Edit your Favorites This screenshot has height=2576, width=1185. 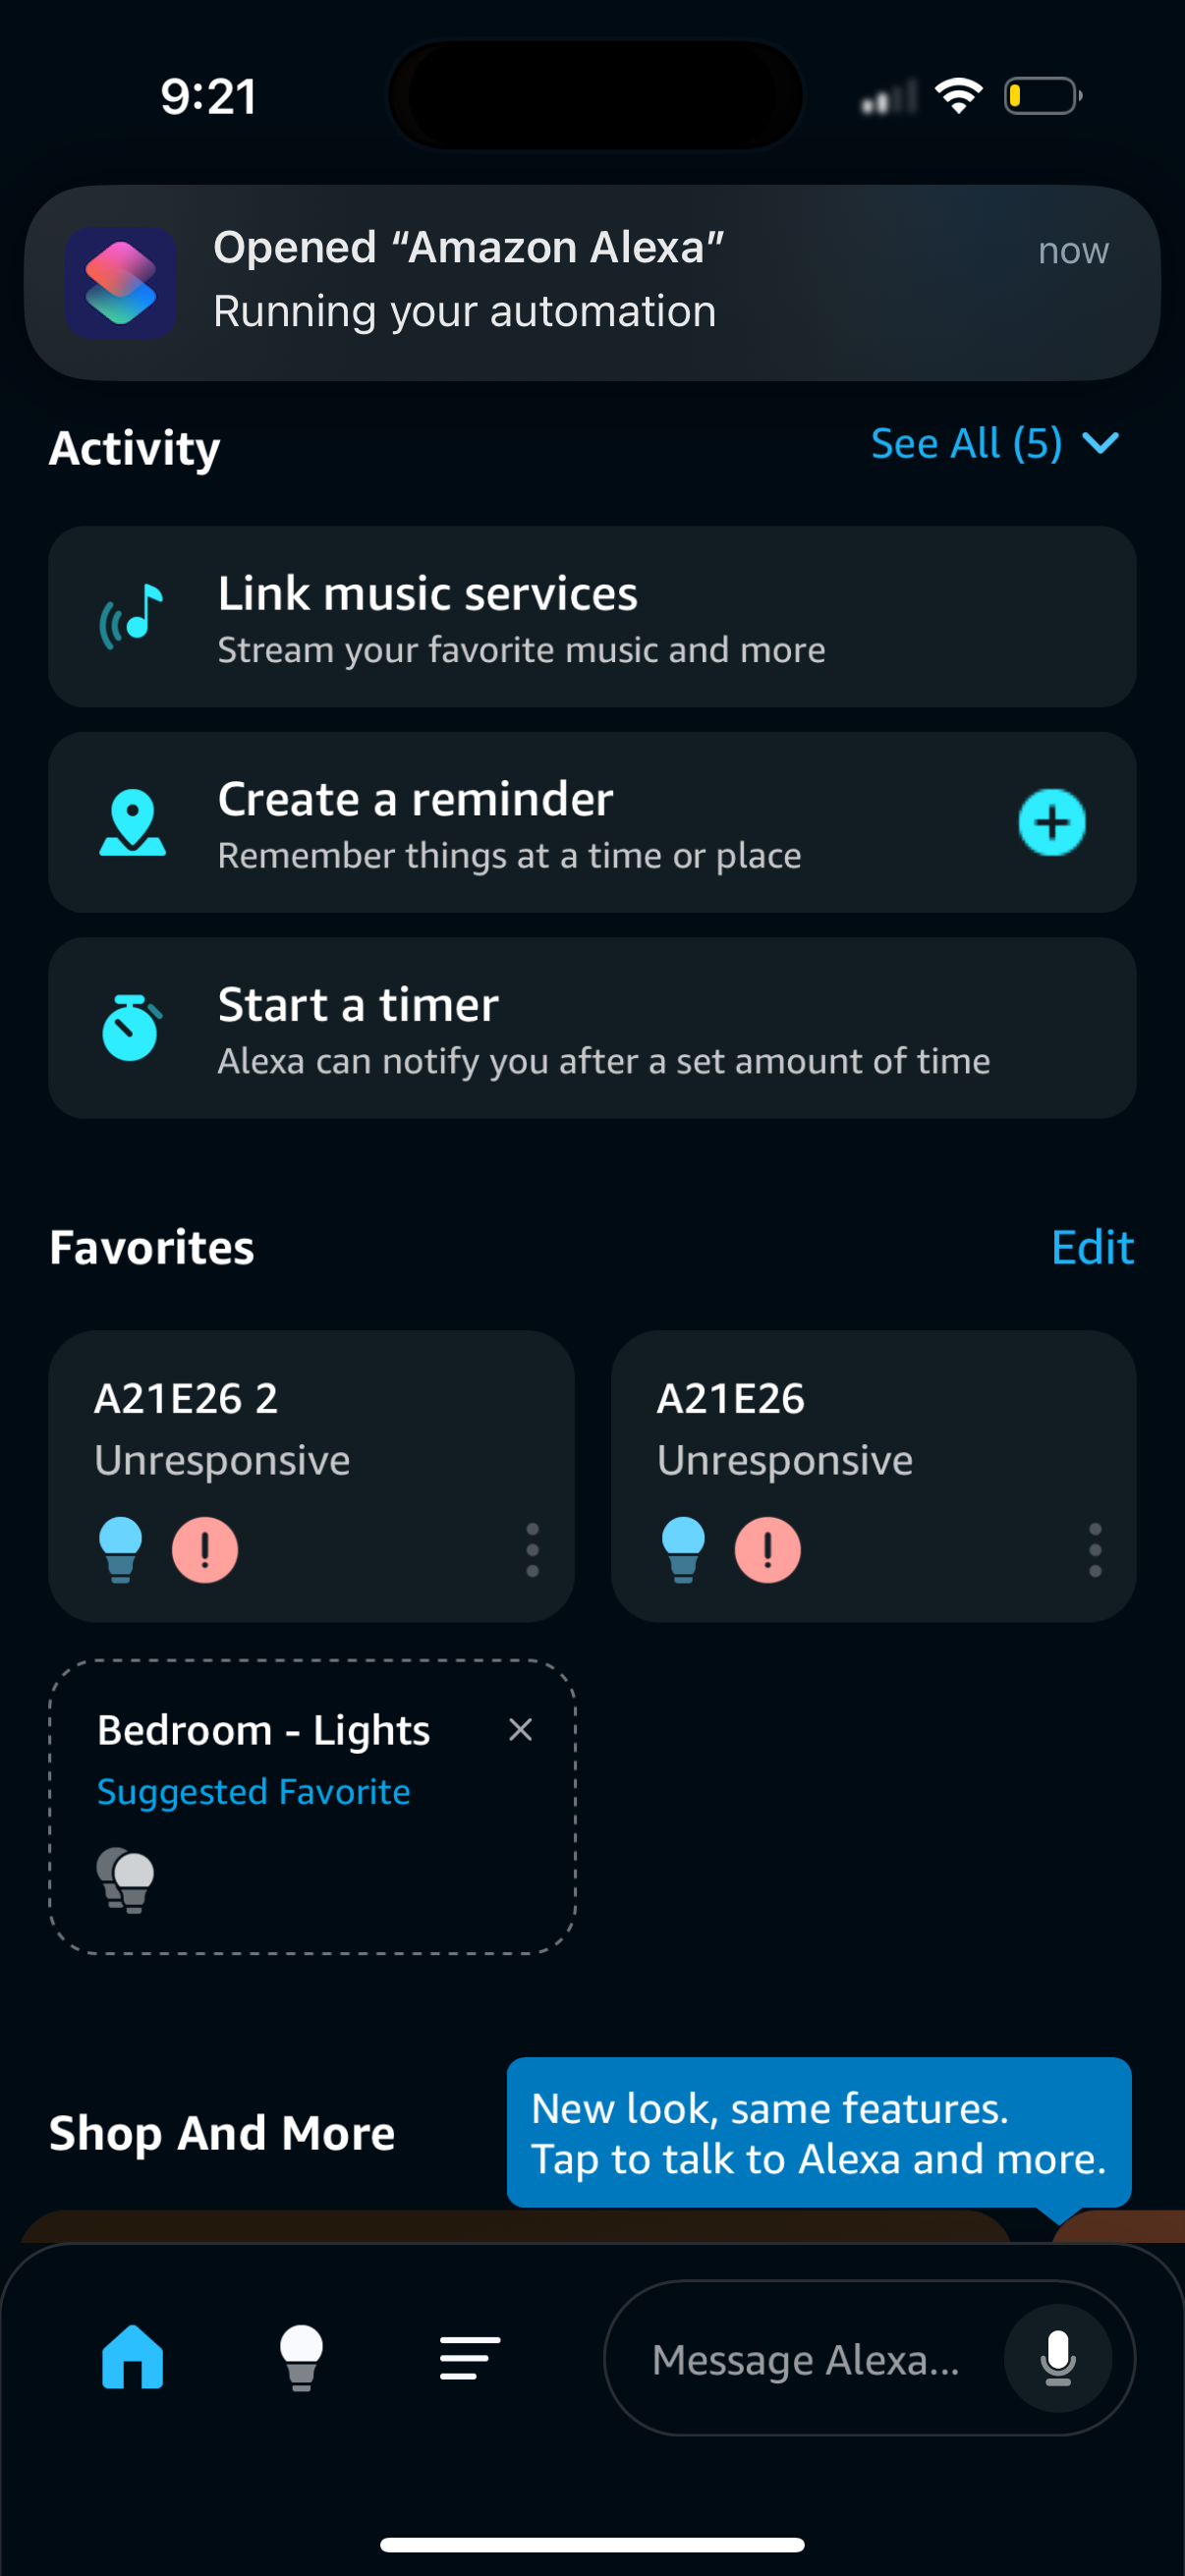1092,1247
